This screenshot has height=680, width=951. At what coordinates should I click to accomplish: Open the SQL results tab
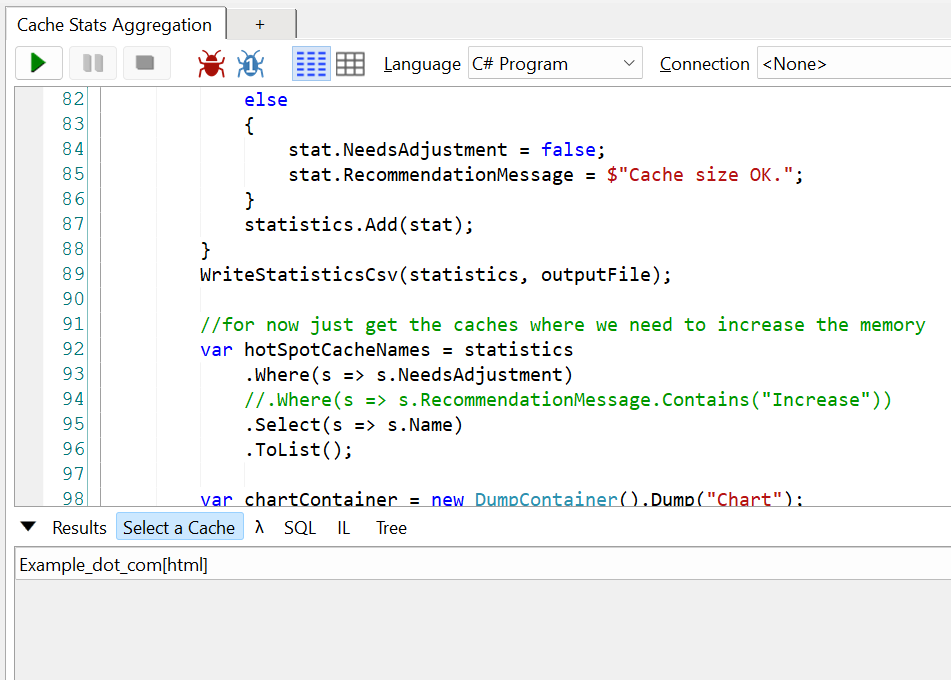[x=300, y=528]
